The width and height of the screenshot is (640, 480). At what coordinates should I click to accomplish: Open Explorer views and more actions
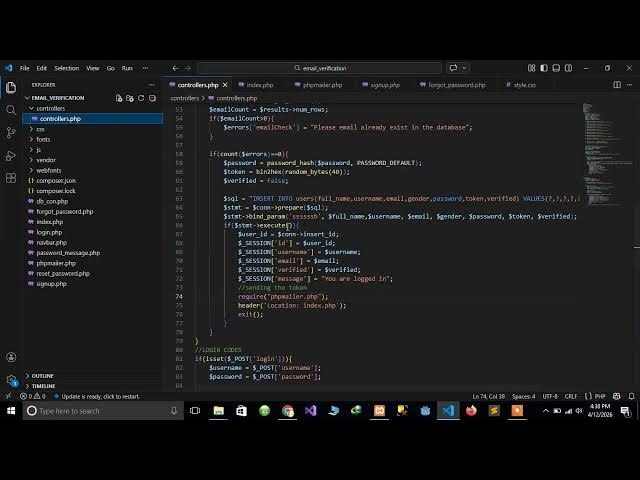[152, 85]
